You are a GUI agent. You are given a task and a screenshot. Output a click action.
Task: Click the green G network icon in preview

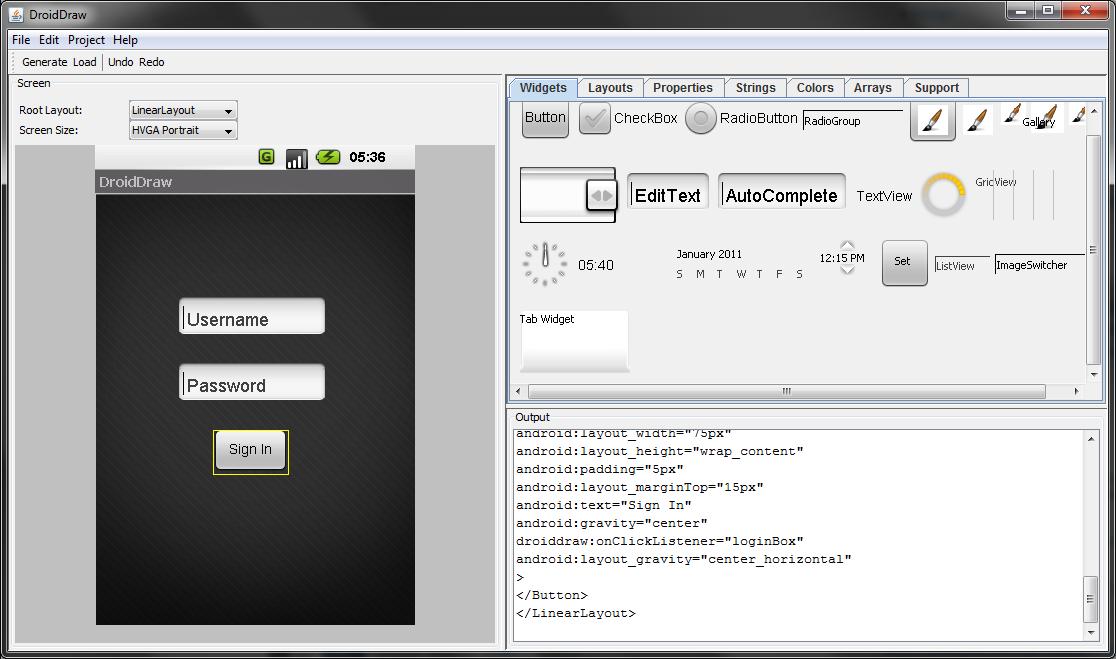[266, 157]
